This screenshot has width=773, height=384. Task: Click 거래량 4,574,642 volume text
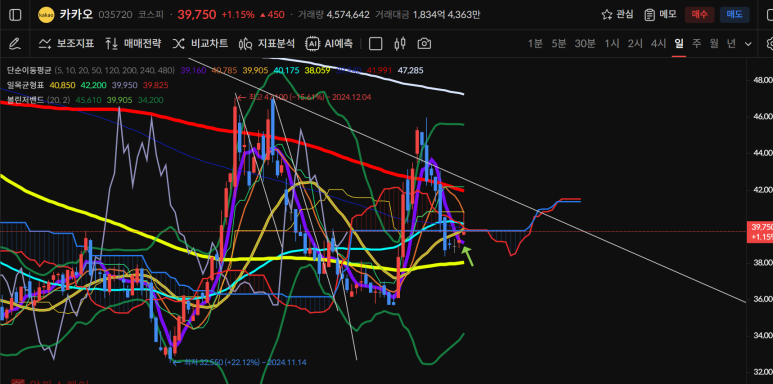click(334, 15)
